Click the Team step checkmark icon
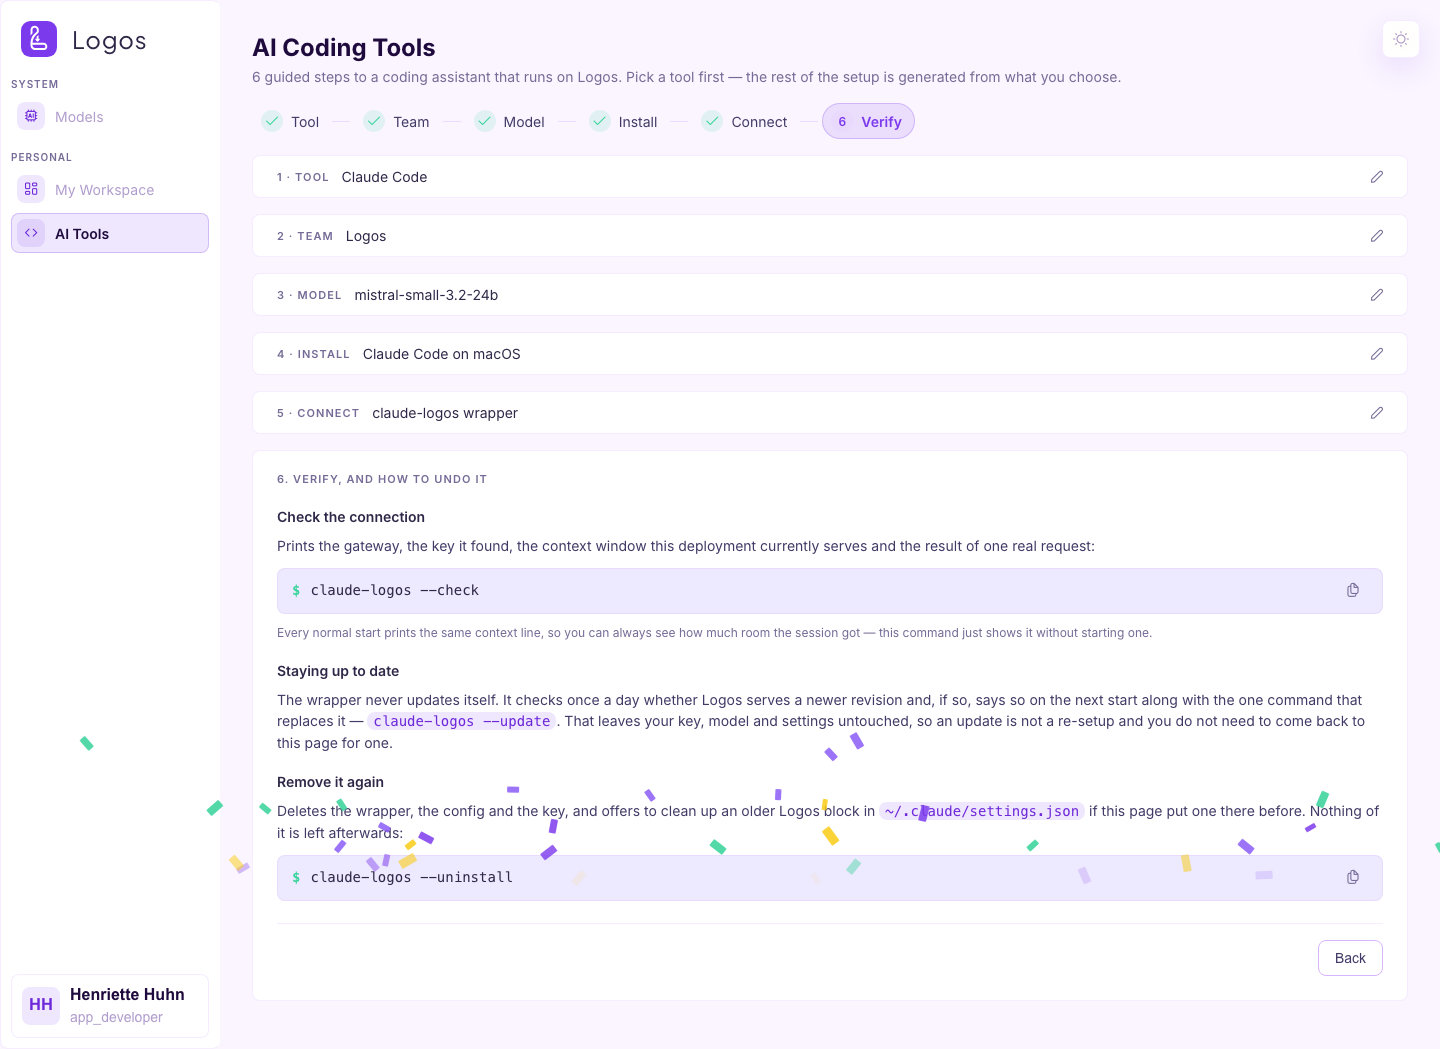This screenshot has width=1440, height=1049. (x=374, y=121)
